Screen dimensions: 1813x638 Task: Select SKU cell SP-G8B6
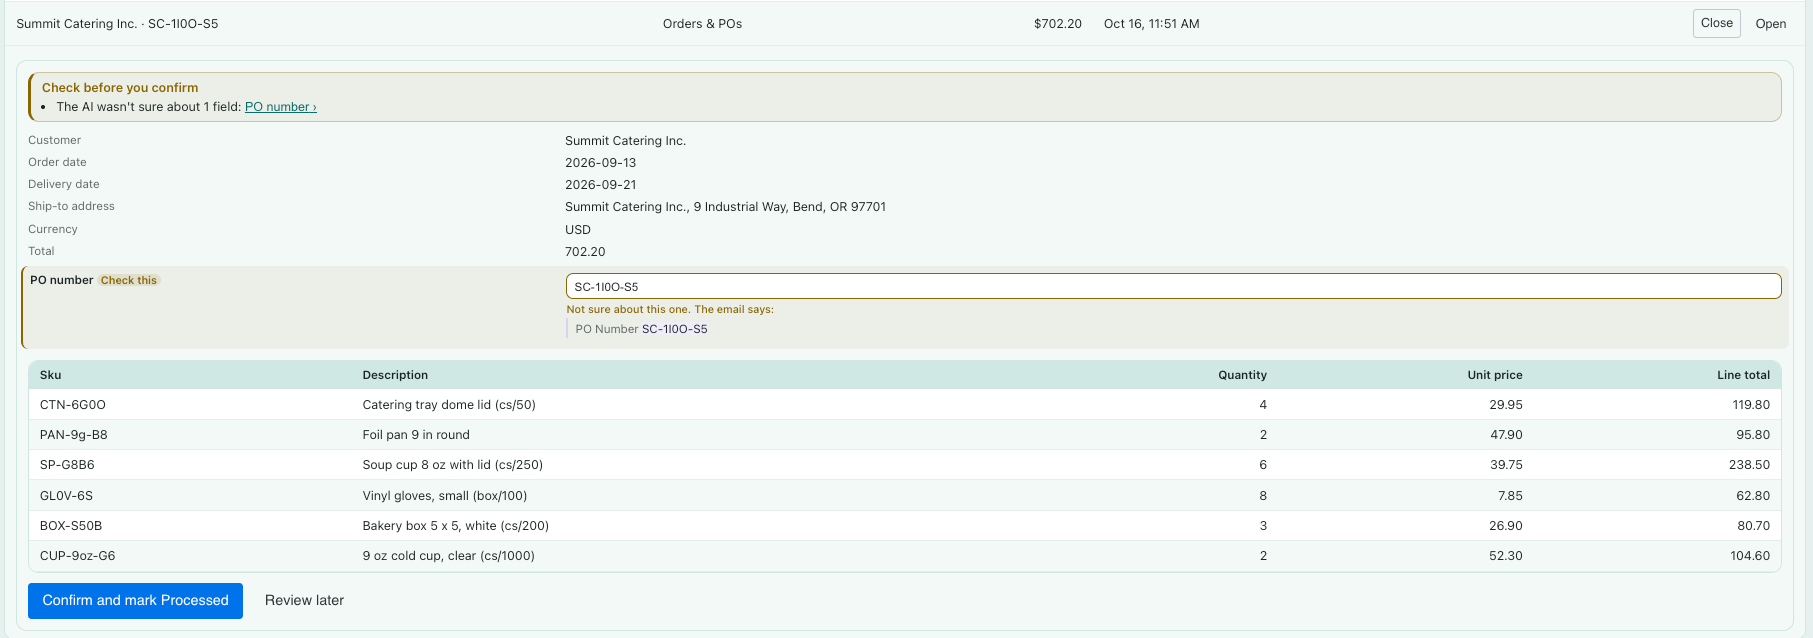(x=67, y=465)
